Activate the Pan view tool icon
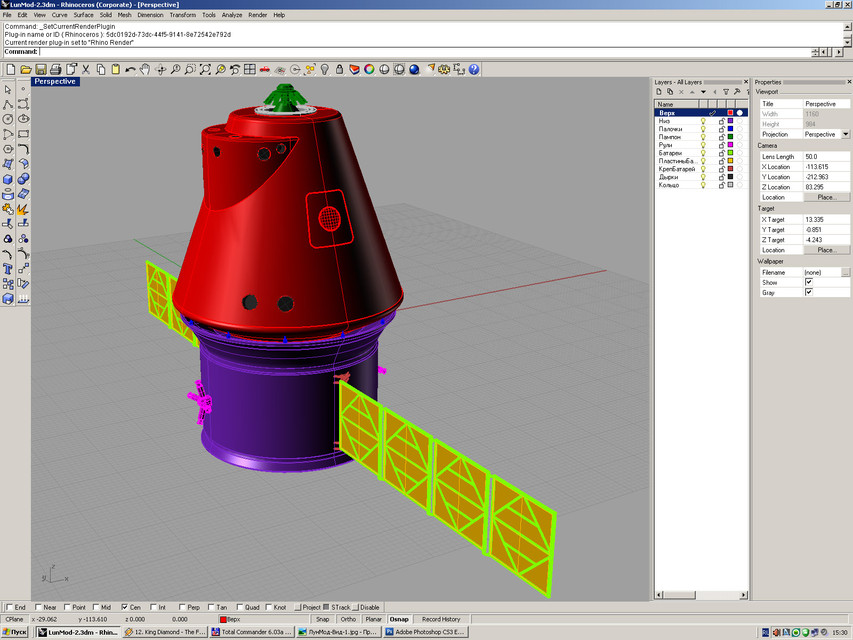 pyautogui.click(x=144, y=70)
